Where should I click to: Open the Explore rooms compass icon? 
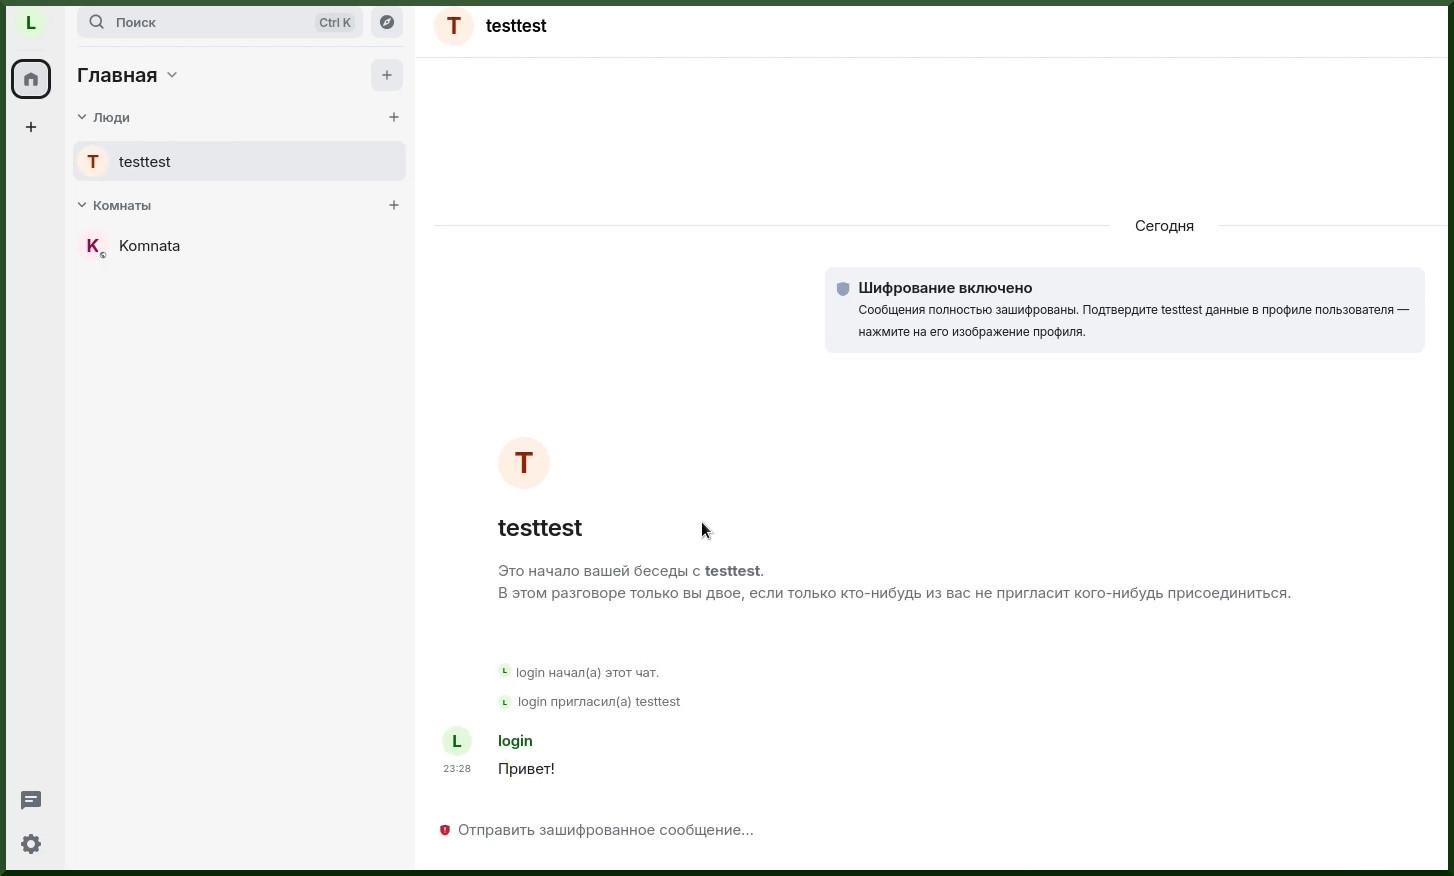387,22
